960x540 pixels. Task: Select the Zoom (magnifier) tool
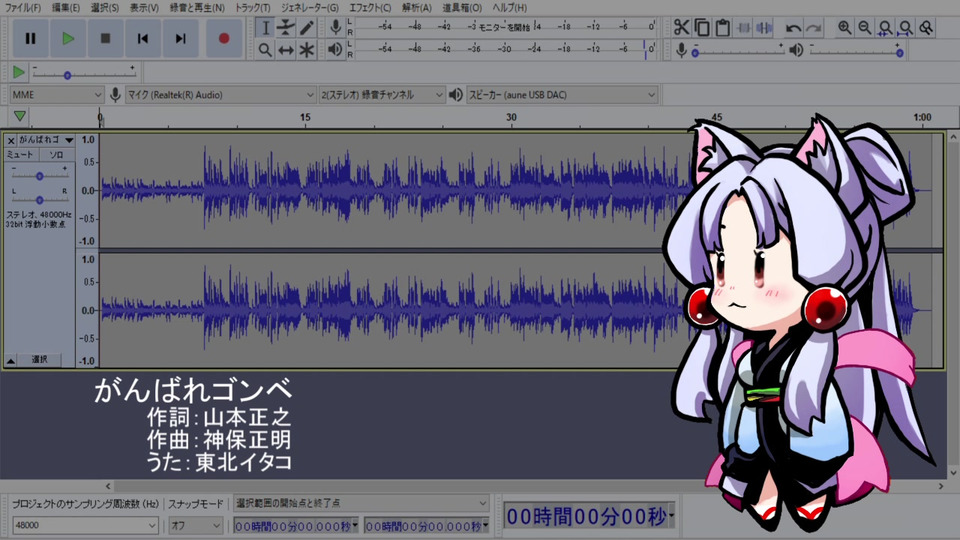(x=265, y=50)
